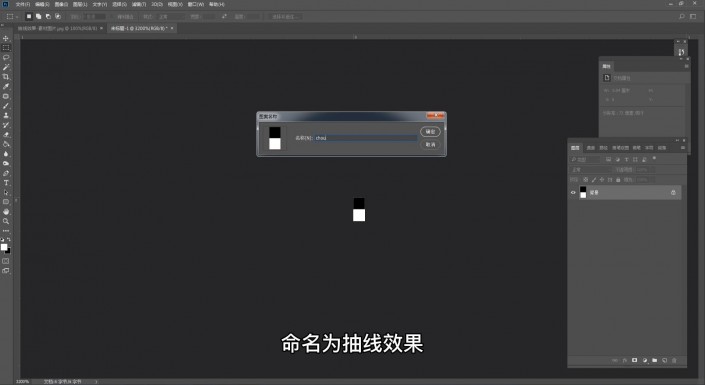The image size is (705, 385).
Task: Click the new layer icon in Layers panel
Action: click(x=665, y=360)
